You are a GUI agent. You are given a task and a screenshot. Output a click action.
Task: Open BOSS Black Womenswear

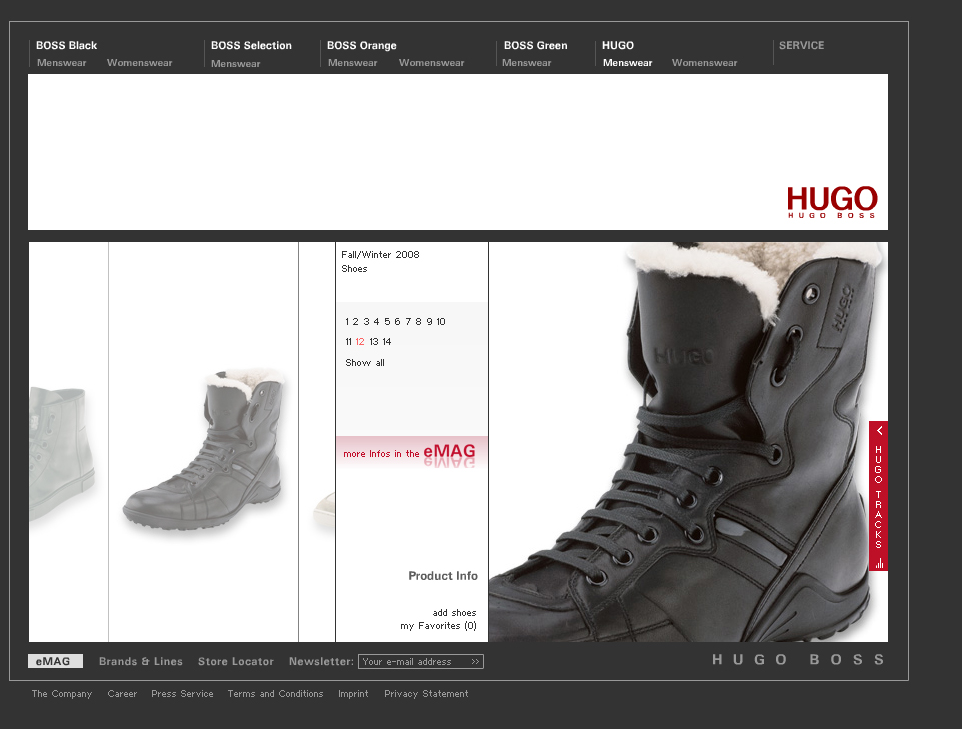pyautogui.click(x=139, y=63)
